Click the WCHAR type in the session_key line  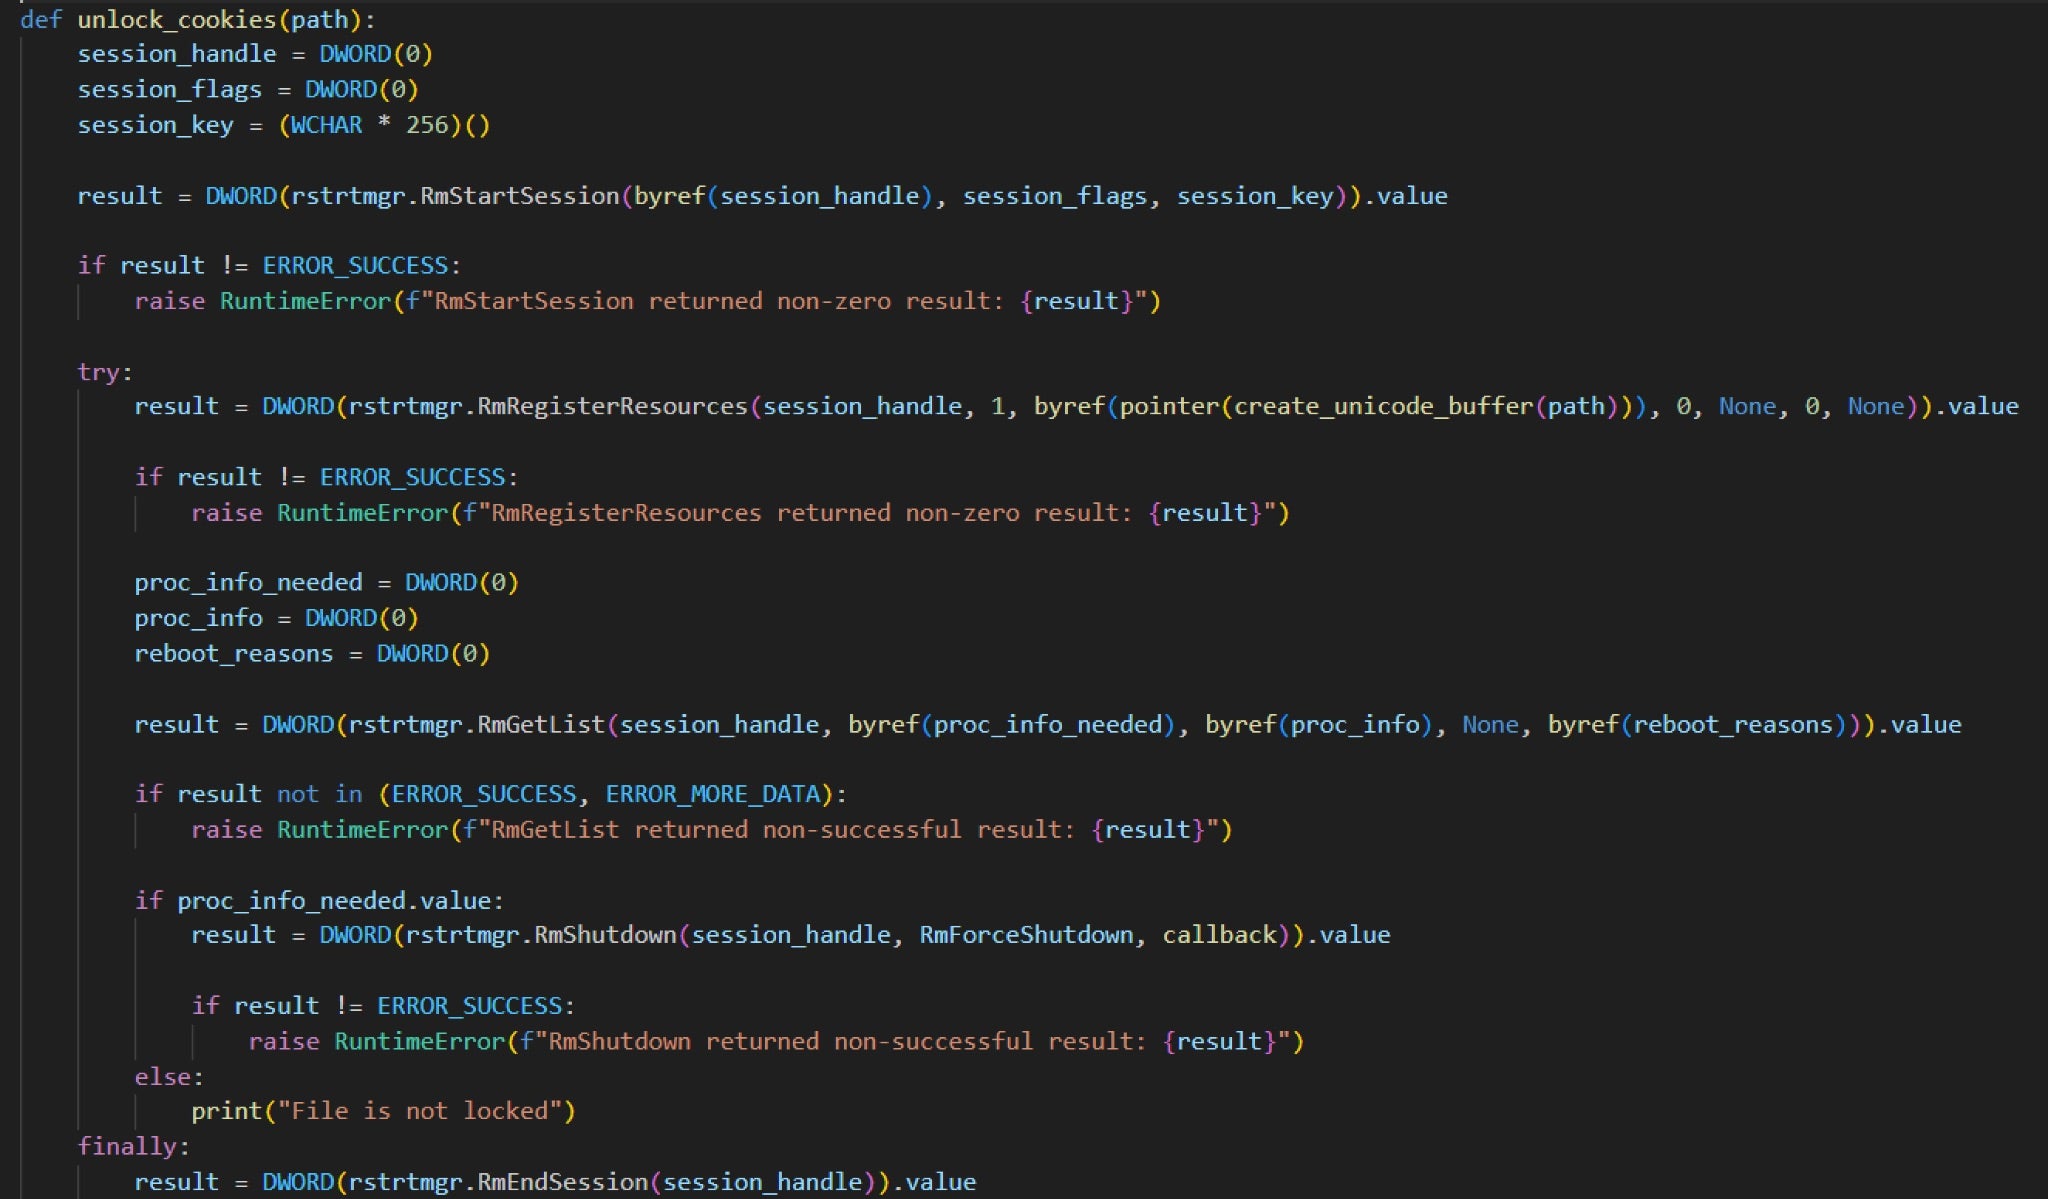point(326,125)
